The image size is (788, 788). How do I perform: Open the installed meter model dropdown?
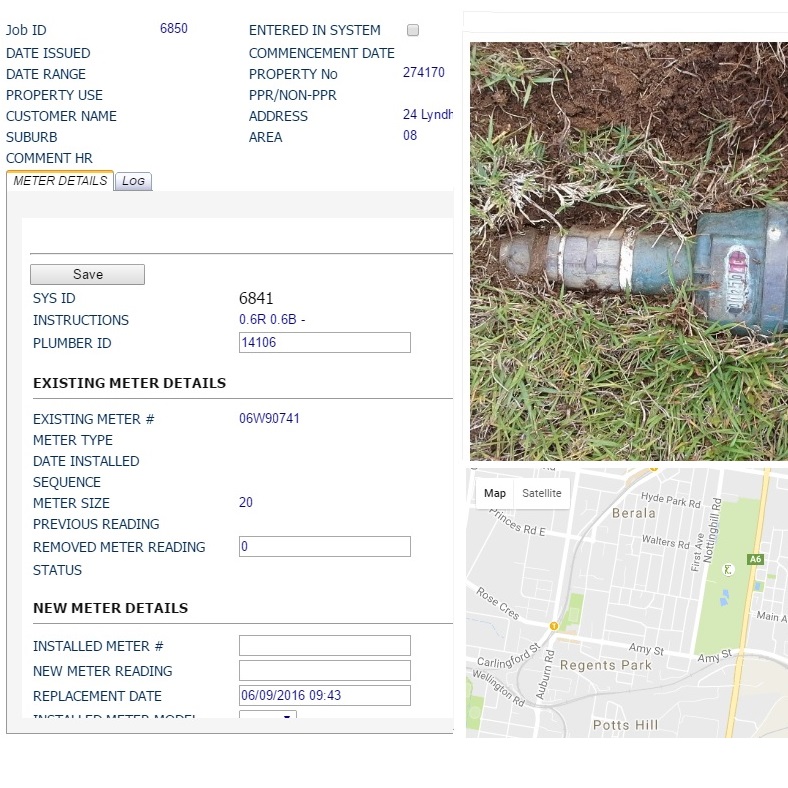coord(268,715)
